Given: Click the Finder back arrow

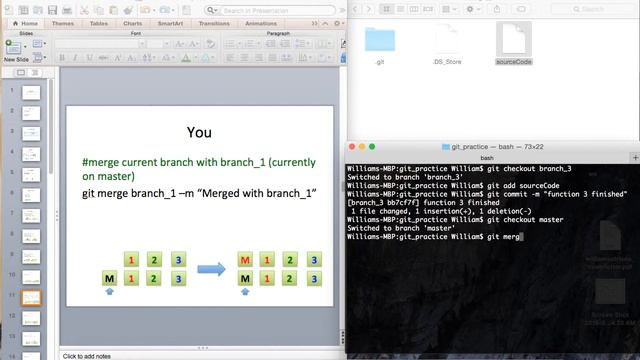Looking at the screenshot, I should (355, 9).
